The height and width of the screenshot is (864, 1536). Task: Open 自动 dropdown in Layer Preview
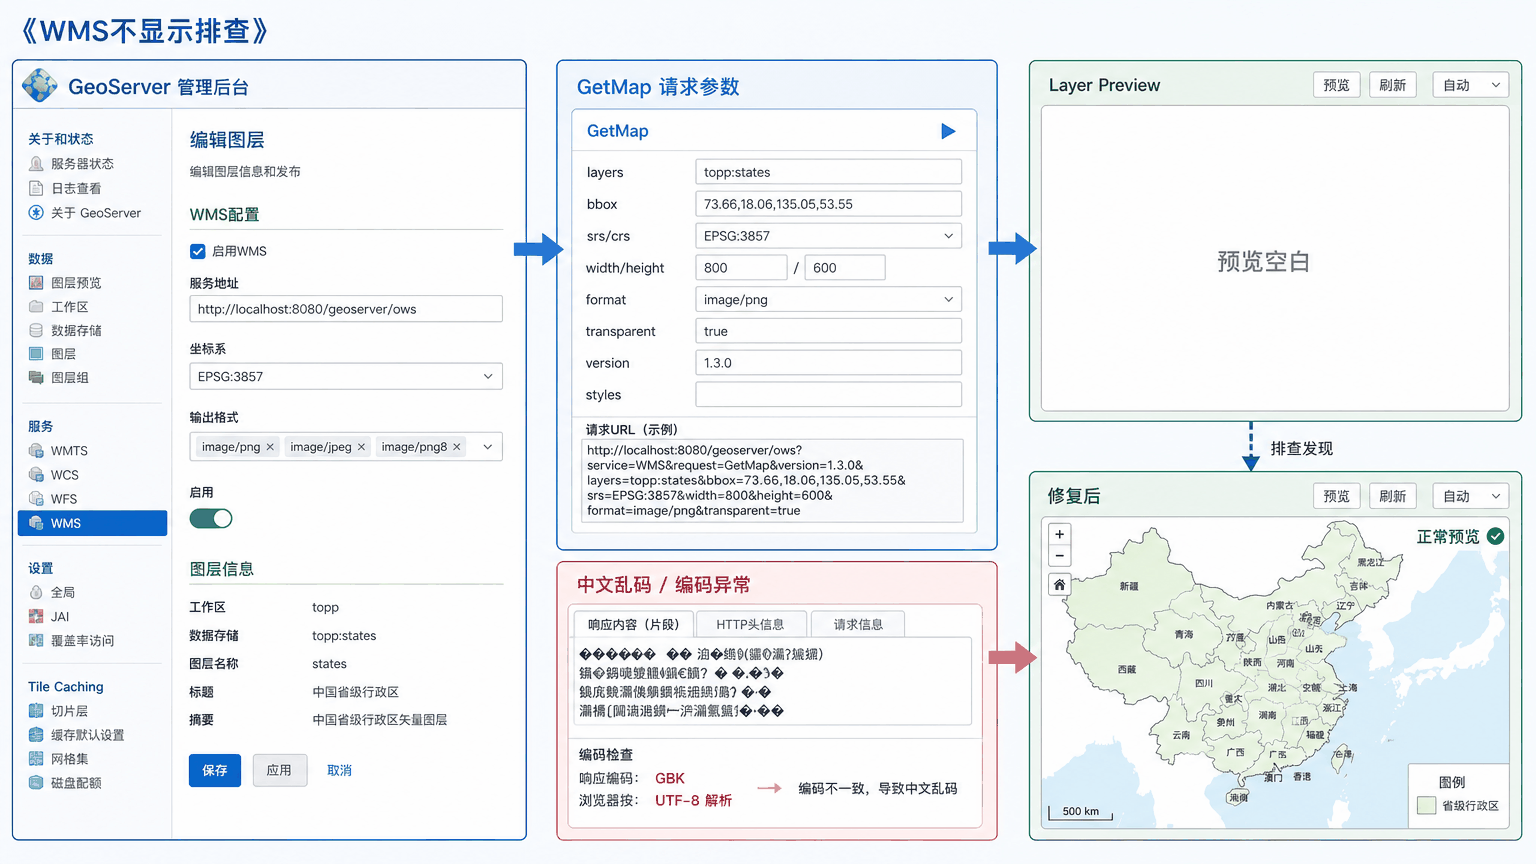[1470, 85]
